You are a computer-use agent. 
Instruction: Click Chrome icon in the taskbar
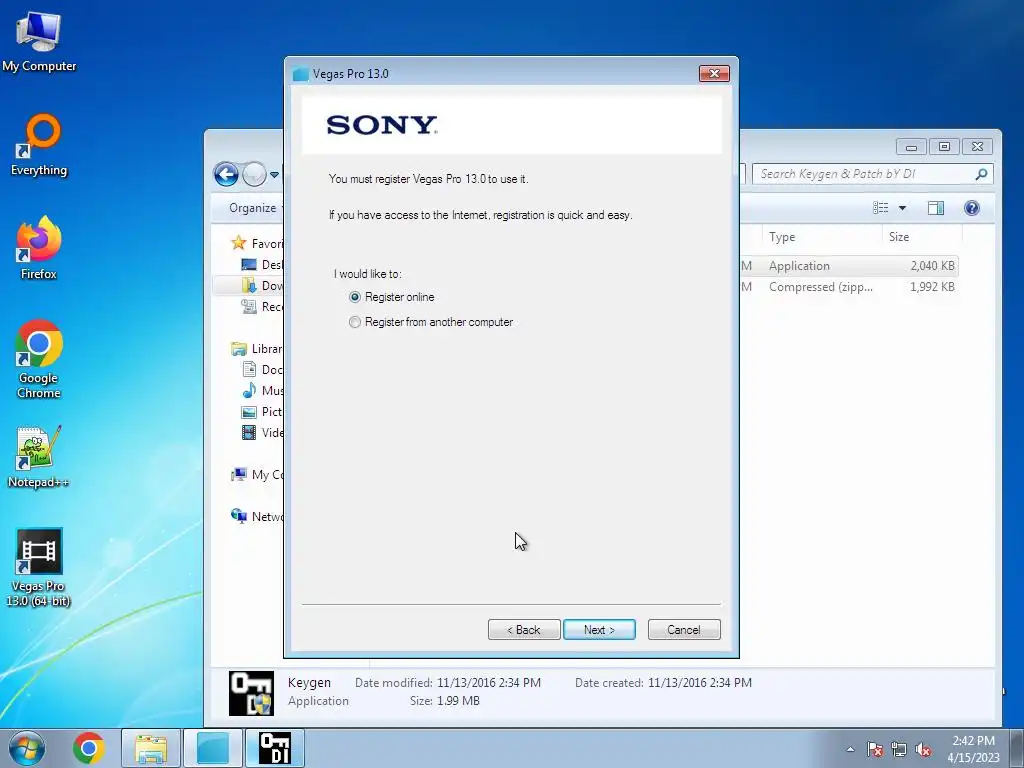(x=89, y=748)
